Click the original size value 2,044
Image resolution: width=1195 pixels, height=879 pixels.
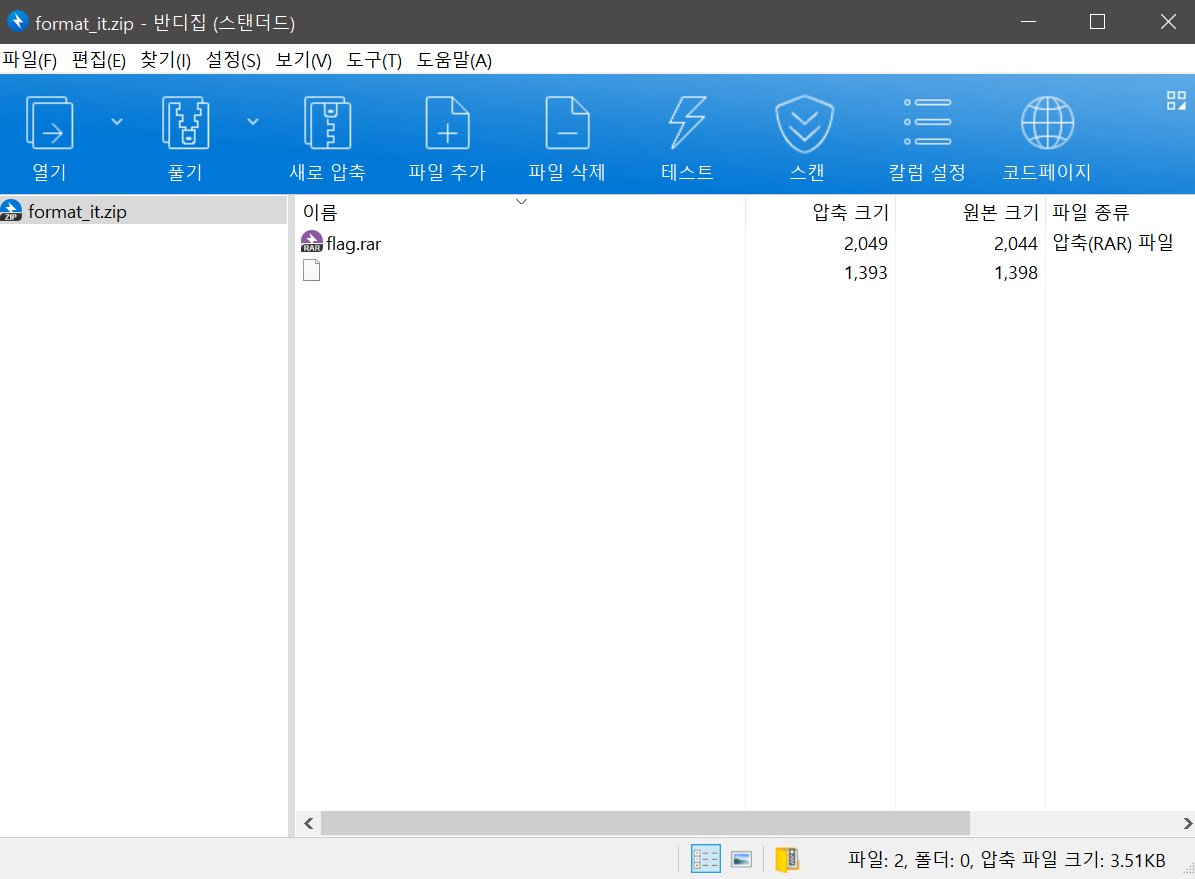(x=1016, y=244)
